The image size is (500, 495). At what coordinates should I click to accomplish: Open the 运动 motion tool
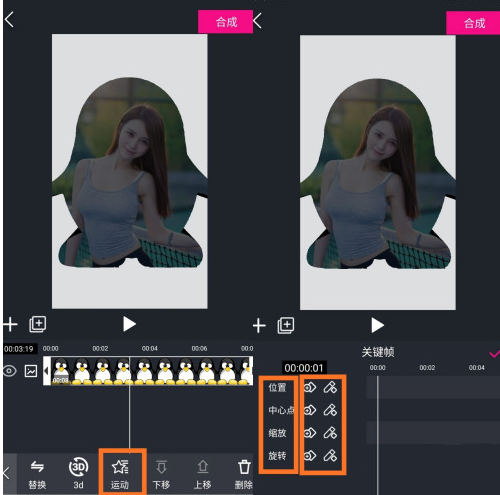pos(120,474)
